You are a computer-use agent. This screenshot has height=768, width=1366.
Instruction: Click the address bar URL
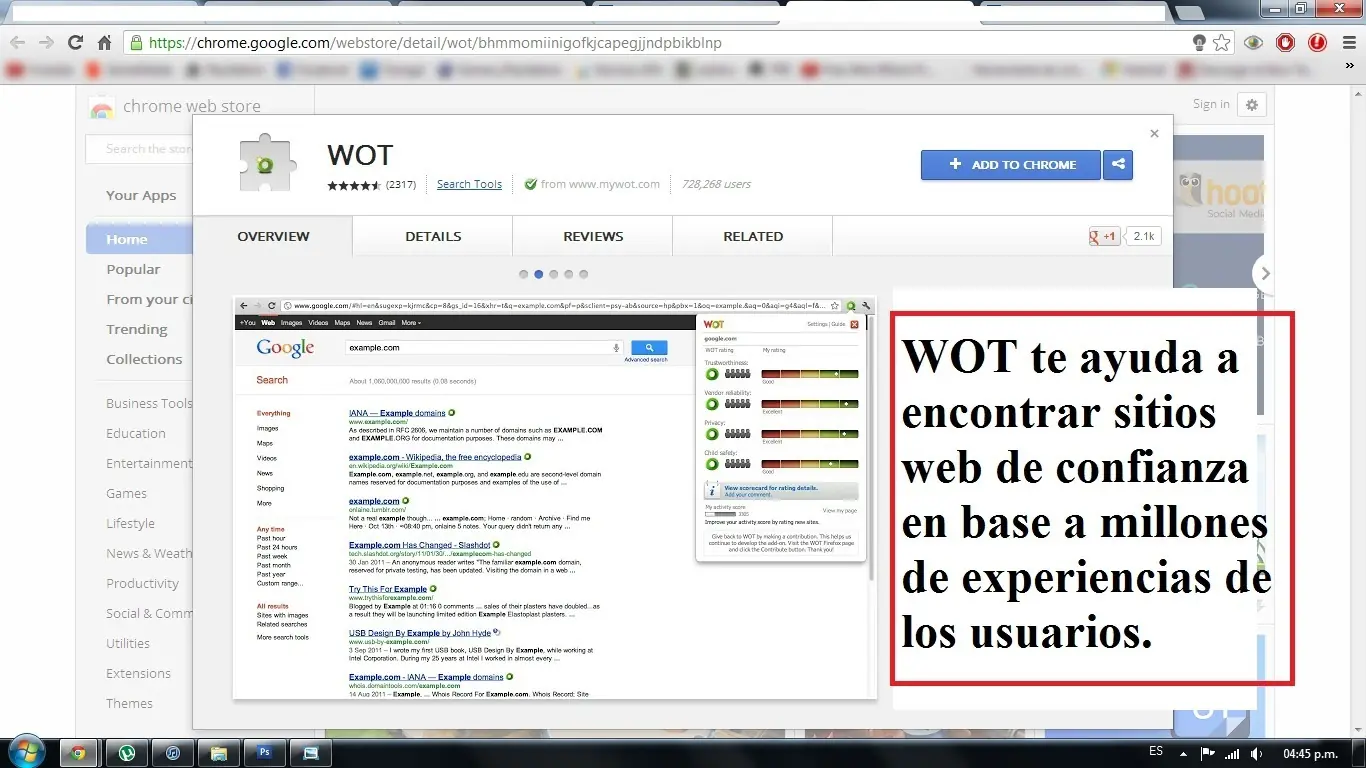click(x=435, y=43)
